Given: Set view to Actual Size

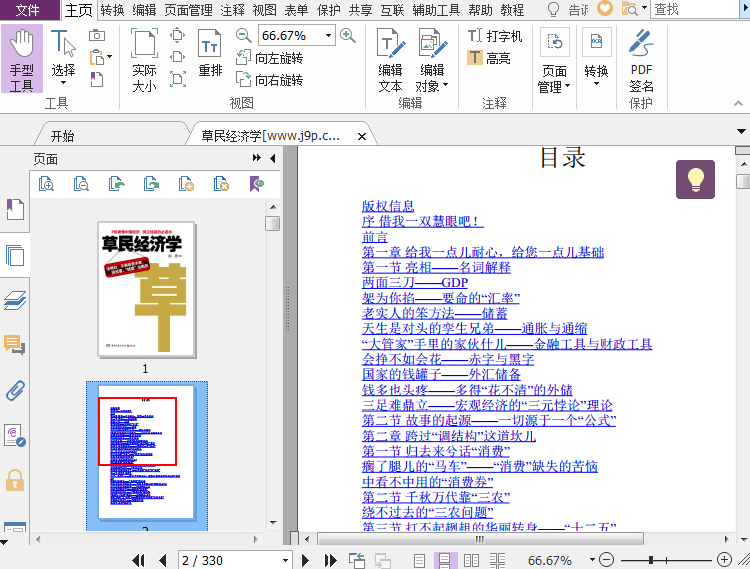Looking at the screenshot, I should click(x=144, y=60).
